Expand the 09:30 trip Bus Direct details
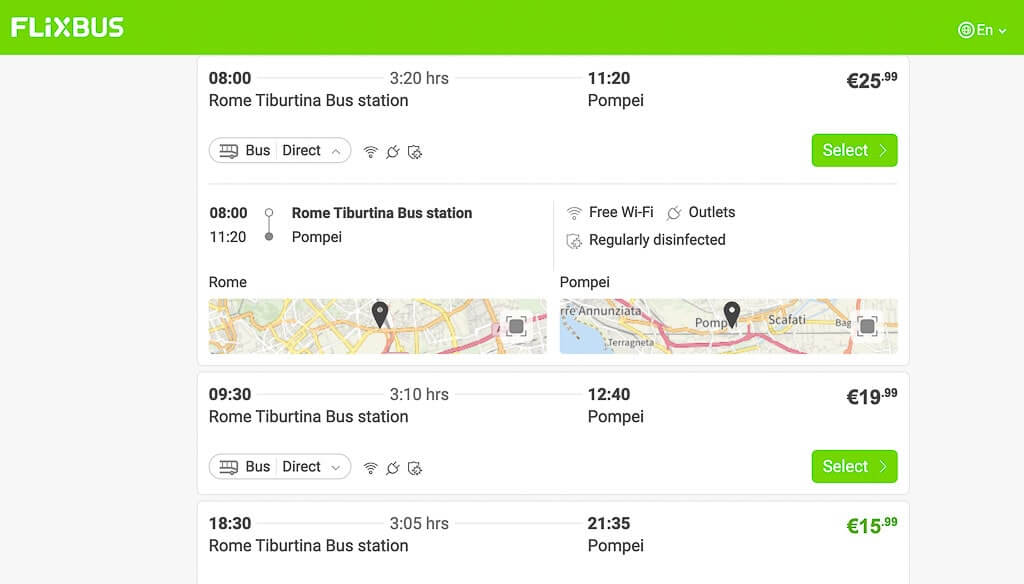 tap(280, 467)
